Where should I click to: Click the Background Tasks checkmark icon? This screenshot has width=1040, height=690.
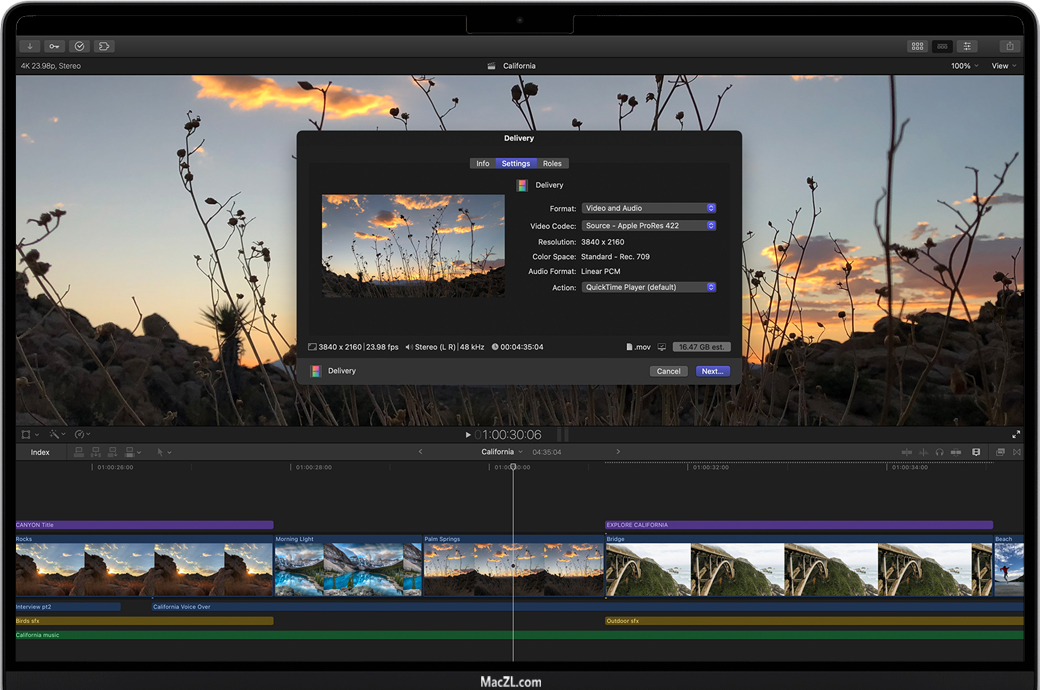(x=79, y=46)
